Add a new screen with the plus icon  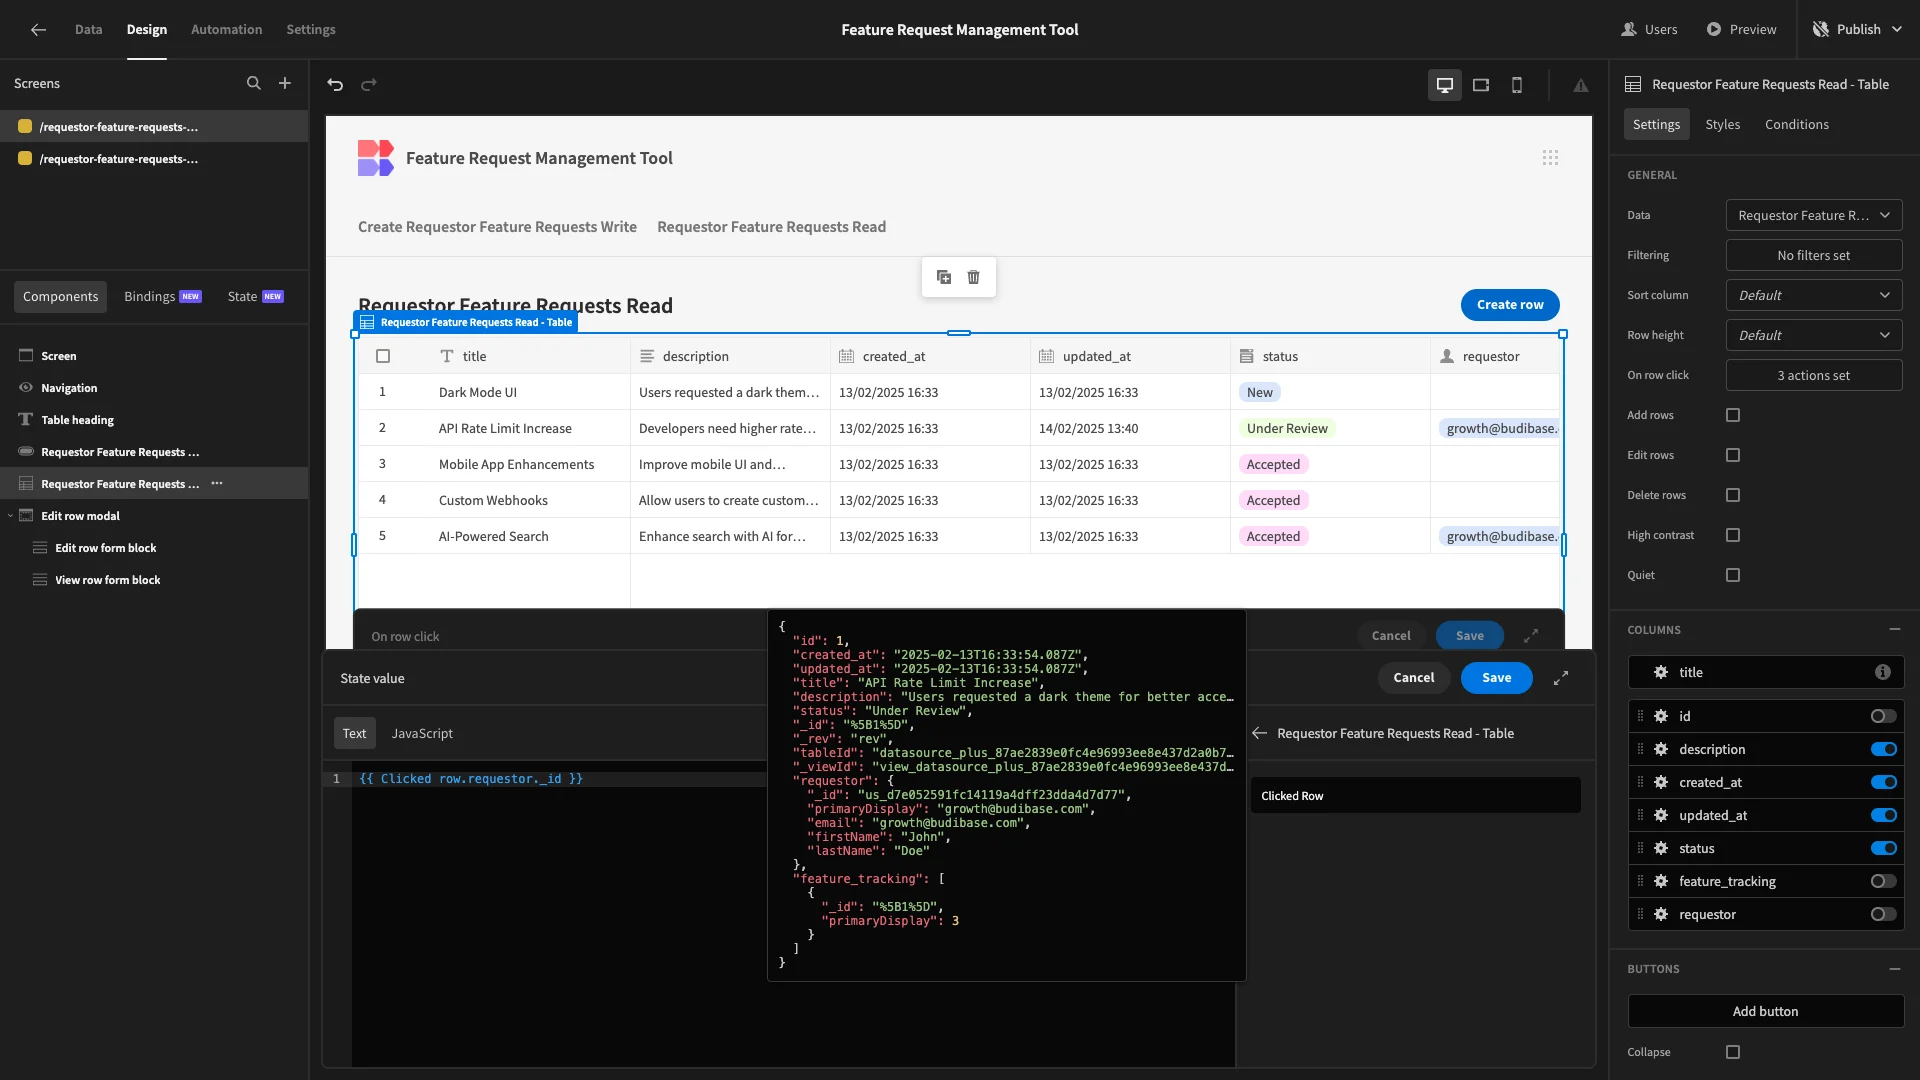pyautogui.click(x=285, y=84)
